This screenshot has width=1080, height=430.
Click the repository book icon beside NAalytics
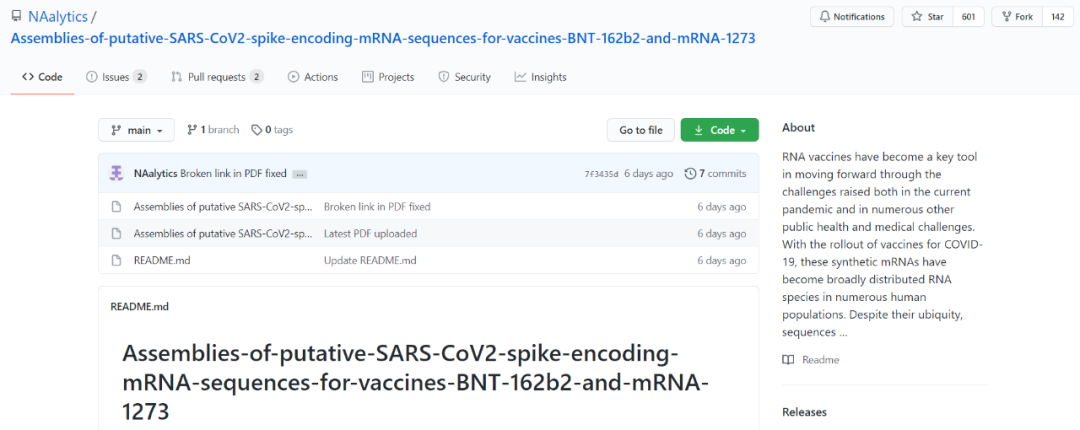pos(16,17)
